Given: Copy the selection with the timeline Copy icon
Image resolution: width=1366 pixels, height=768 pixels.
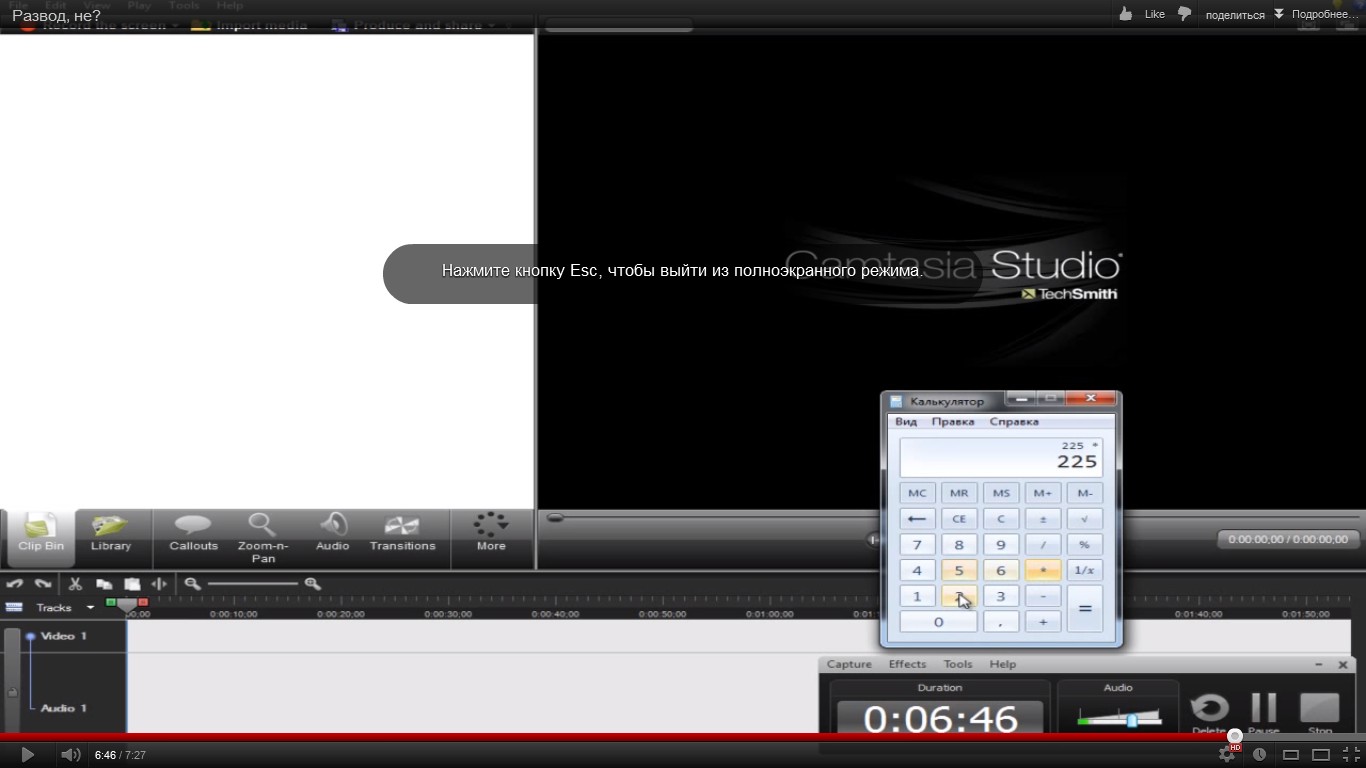Looking at the screenshot, I should point(103,584).
